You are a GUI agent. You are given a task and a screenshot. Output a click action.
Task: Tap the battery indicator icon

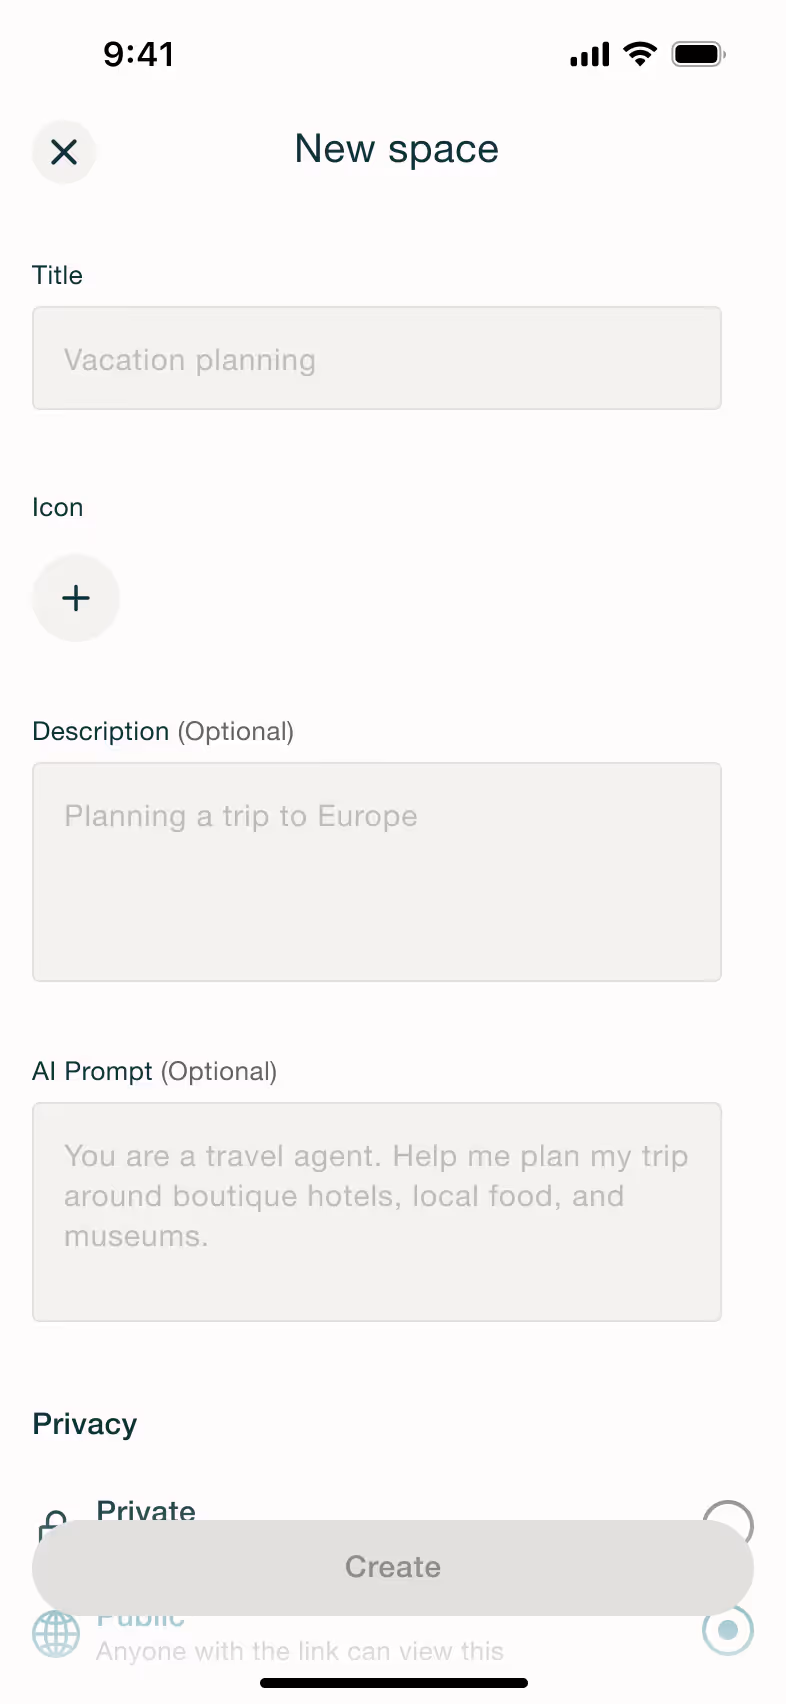[x=699, y=54]
